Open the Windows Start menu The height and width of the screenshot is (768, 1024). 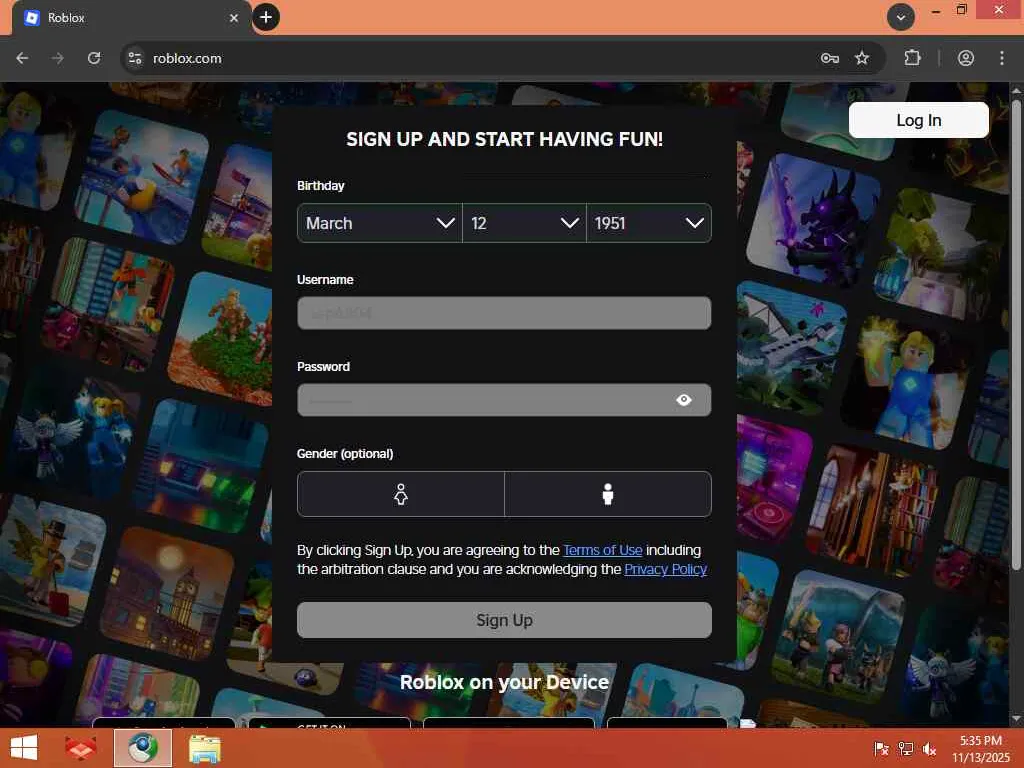pos(24,748)
